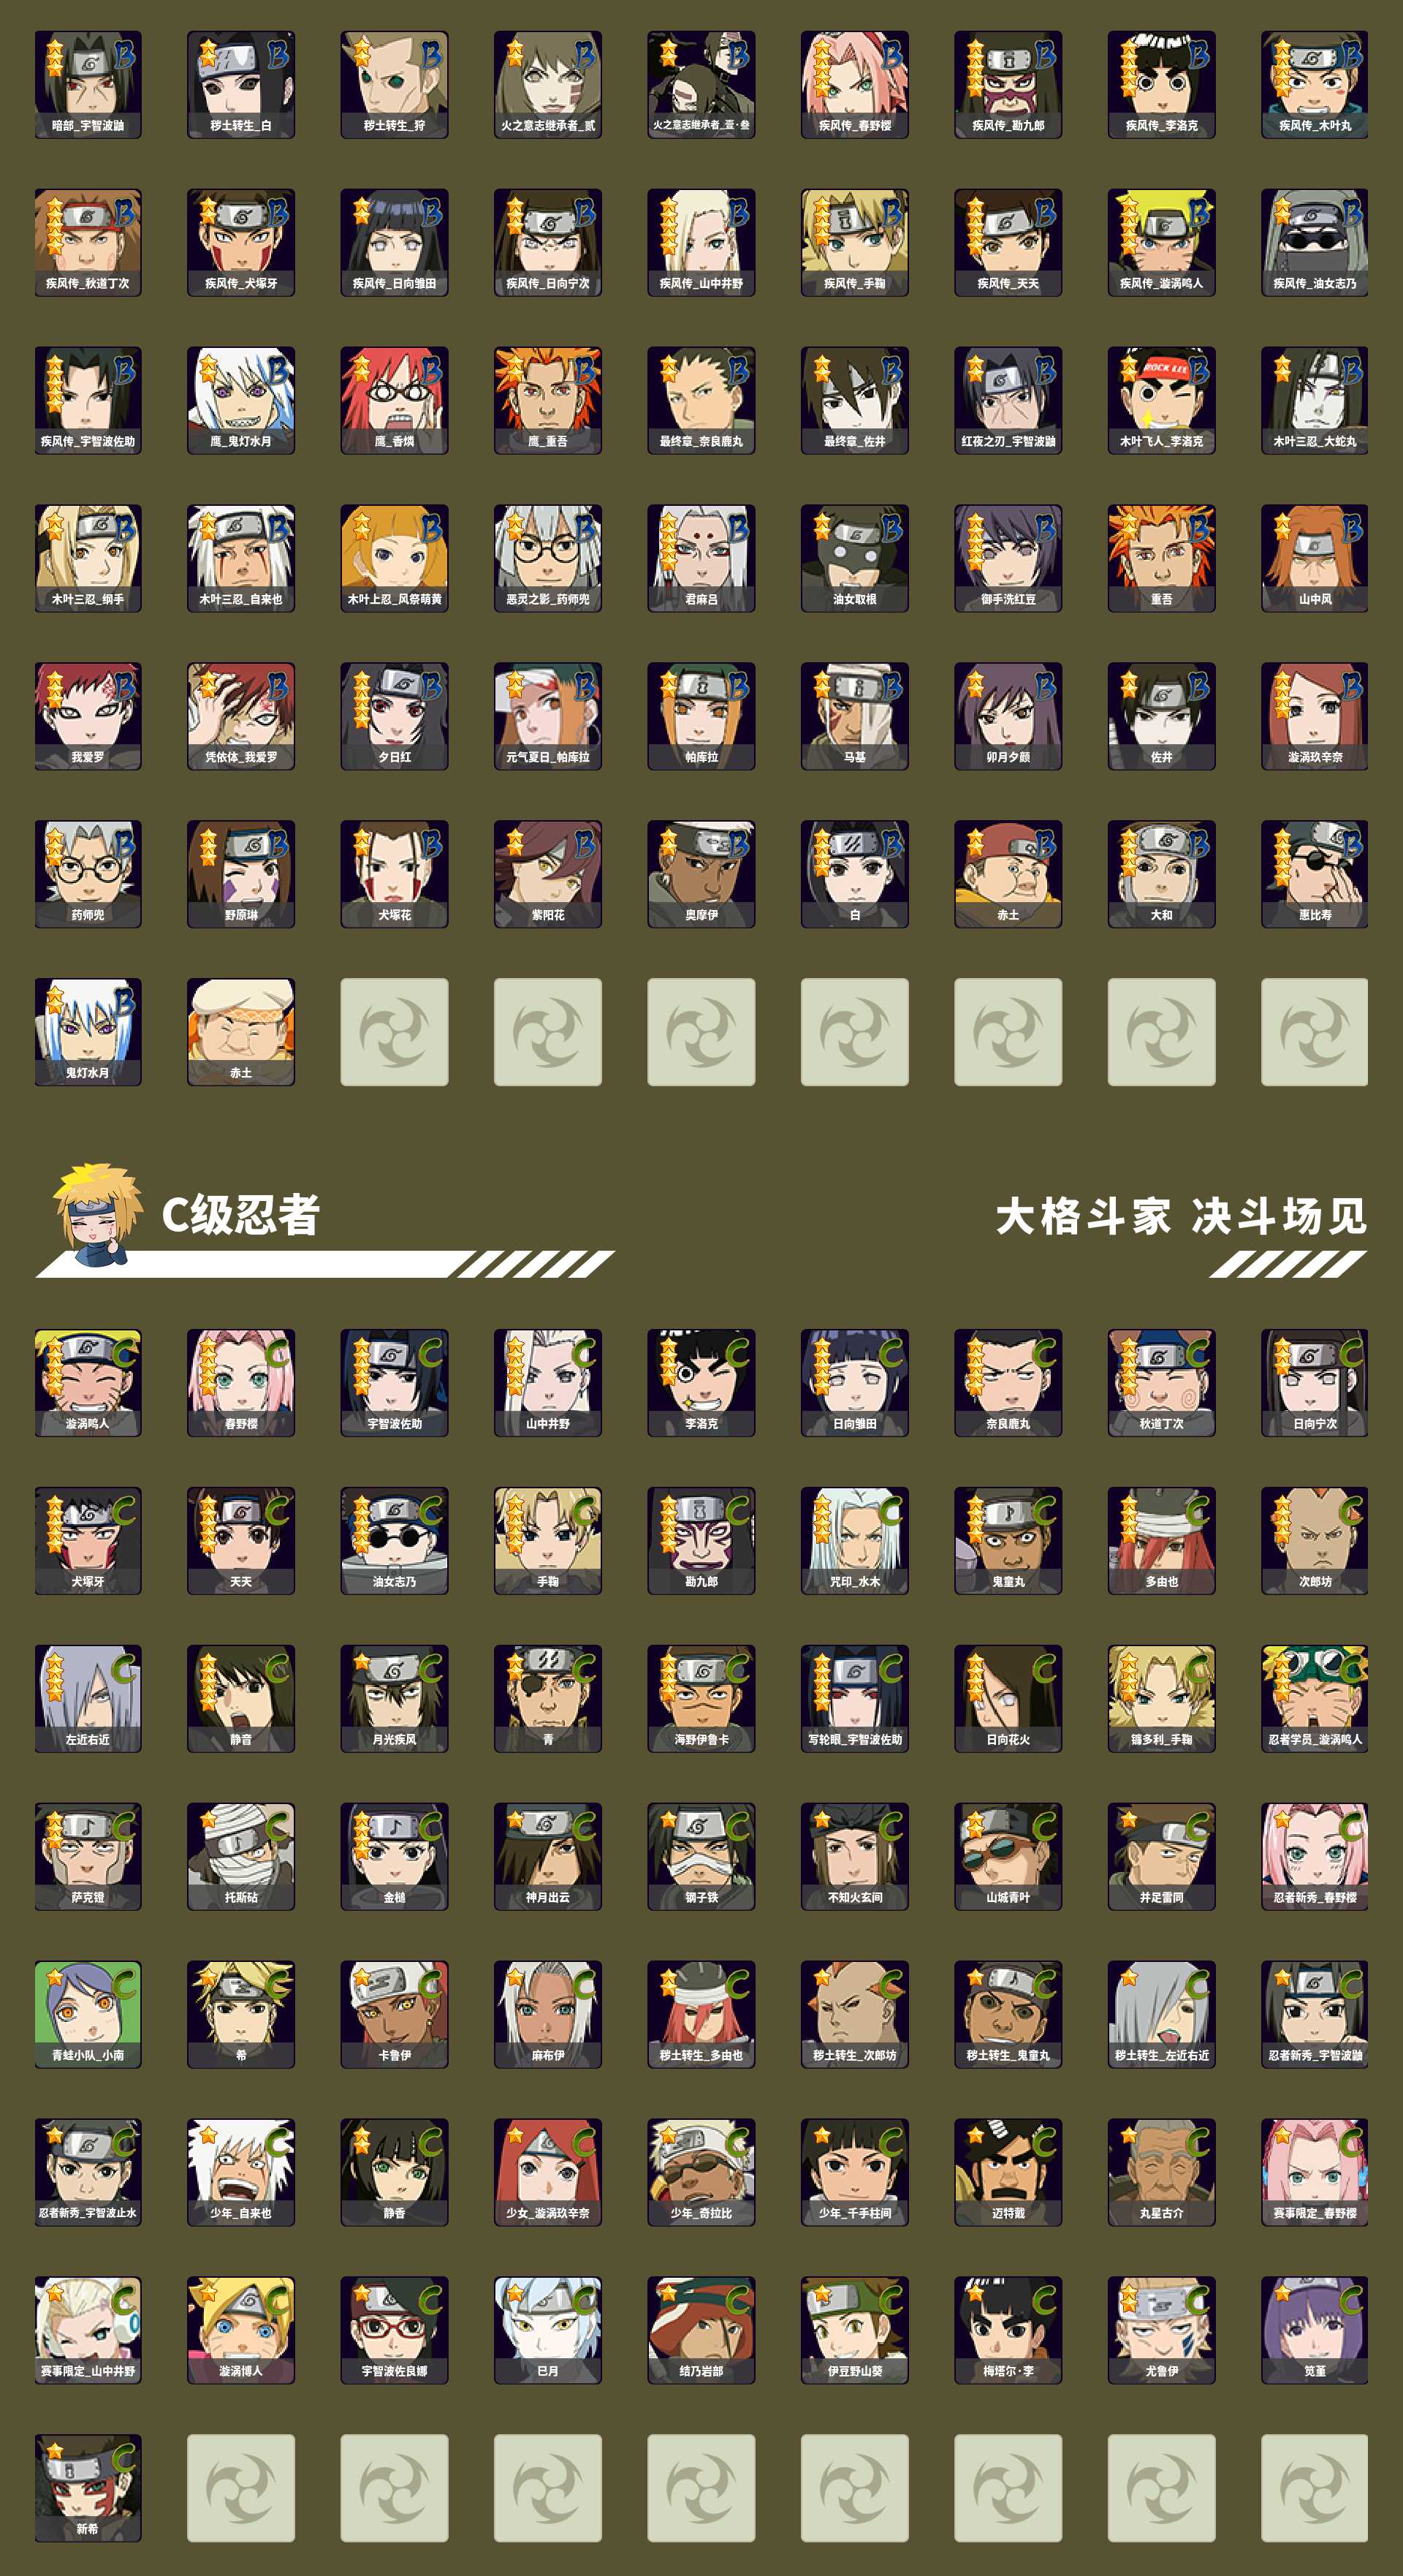Click the chibi mascot beside C级忍者 header
The height and width of the screenshot is (2576, 1403).
(x=94, y=1214)
